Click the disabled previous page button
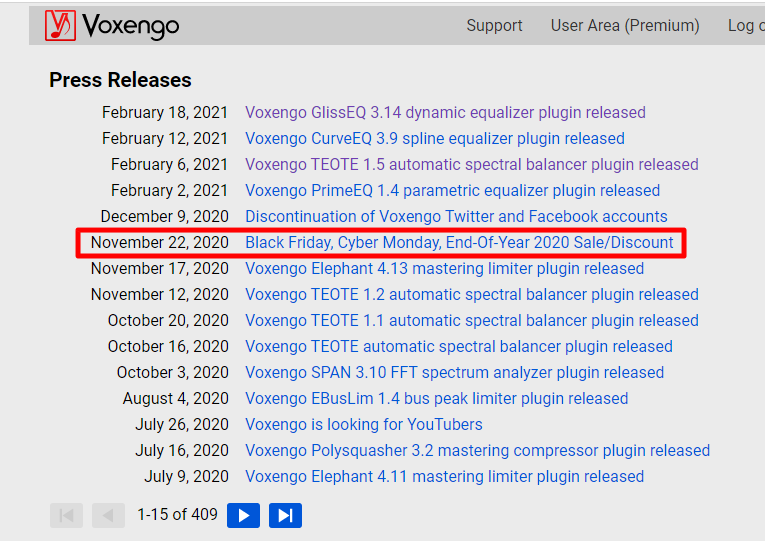This screenshot has width=765, height=541. tap(108, 515)
